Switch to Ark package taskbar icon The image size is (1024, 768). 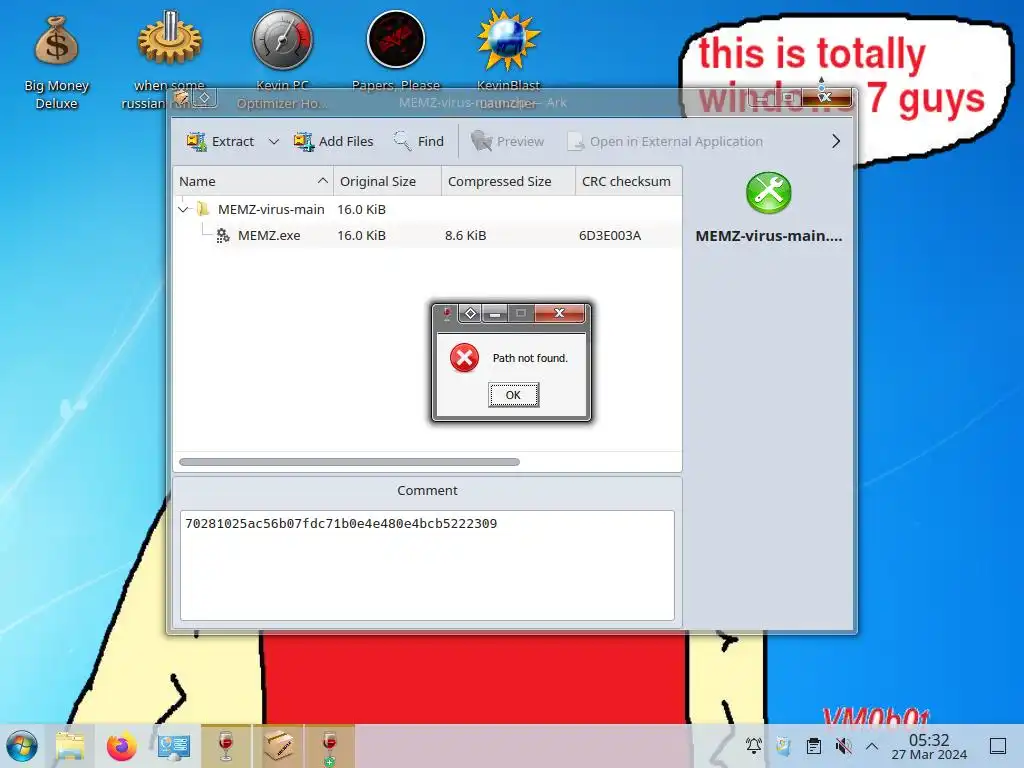tap(278, 746)
